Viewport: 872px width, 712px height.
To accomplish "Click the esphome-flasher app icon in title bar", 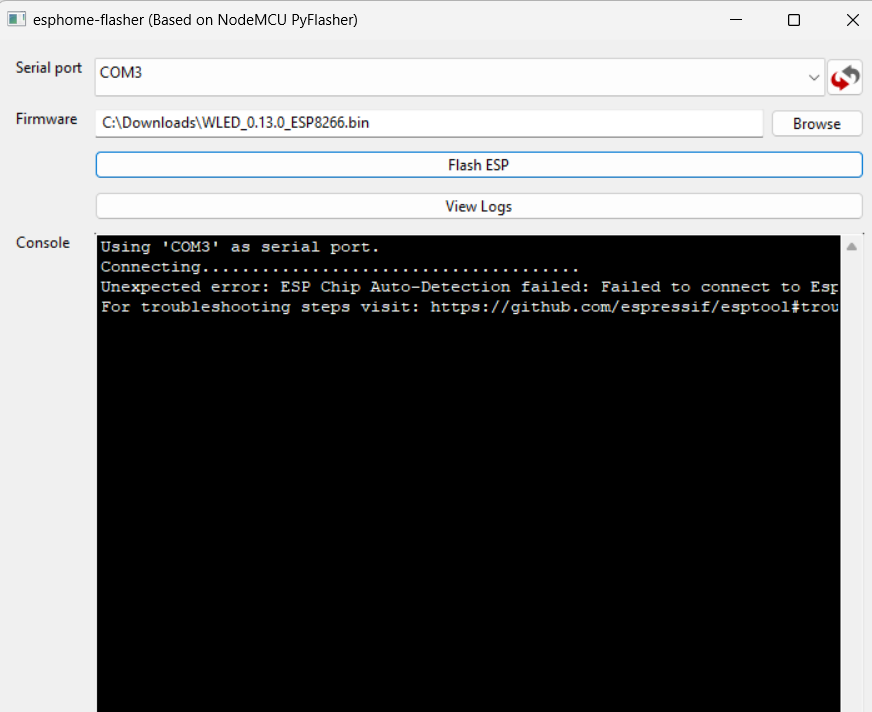I will coord(16,19).
